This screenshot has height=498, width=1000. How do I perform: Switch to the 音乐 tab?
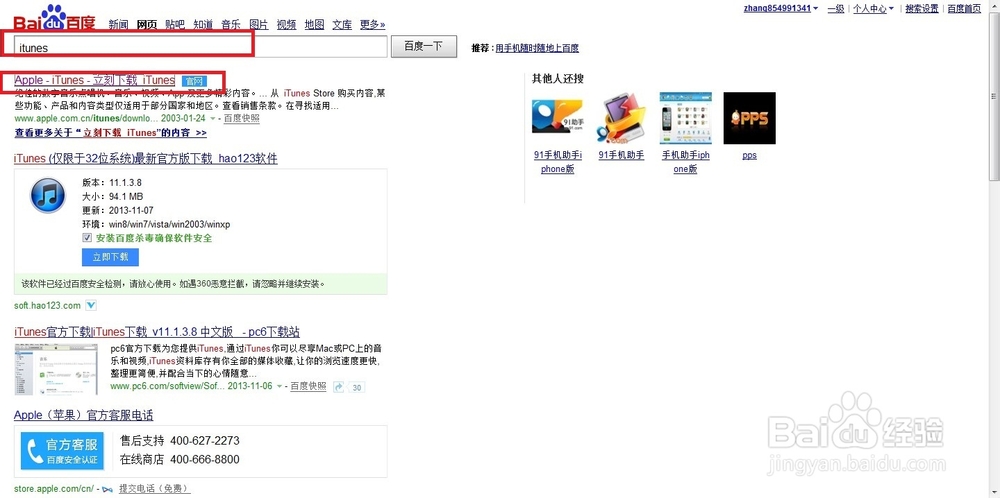pyautogui.click(x=231, y=25)
